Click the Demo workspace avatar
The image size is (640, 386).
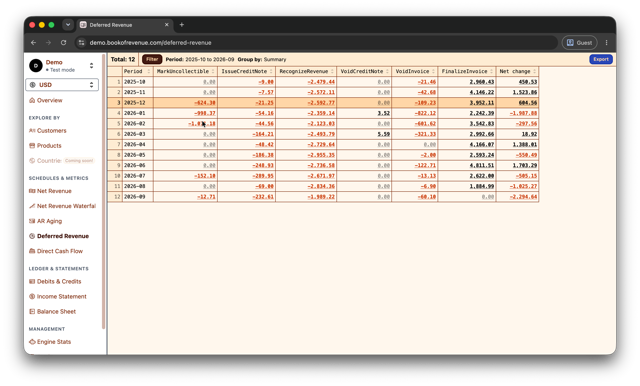point(36,65)
